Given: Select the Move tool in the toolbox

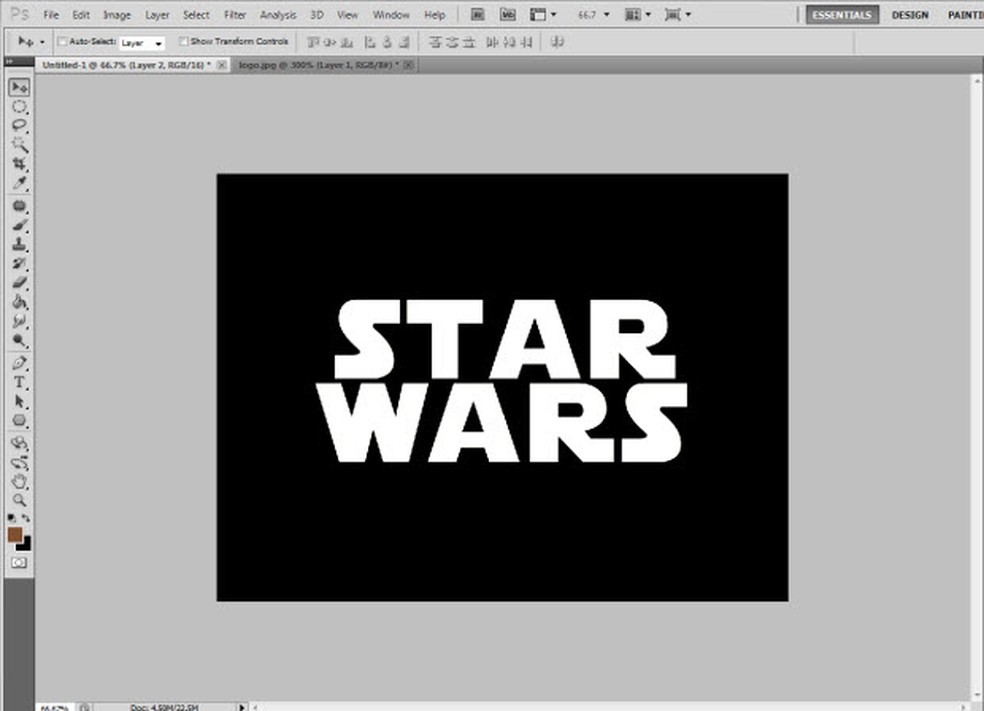Looking at the screenshot, I should 19,87.
